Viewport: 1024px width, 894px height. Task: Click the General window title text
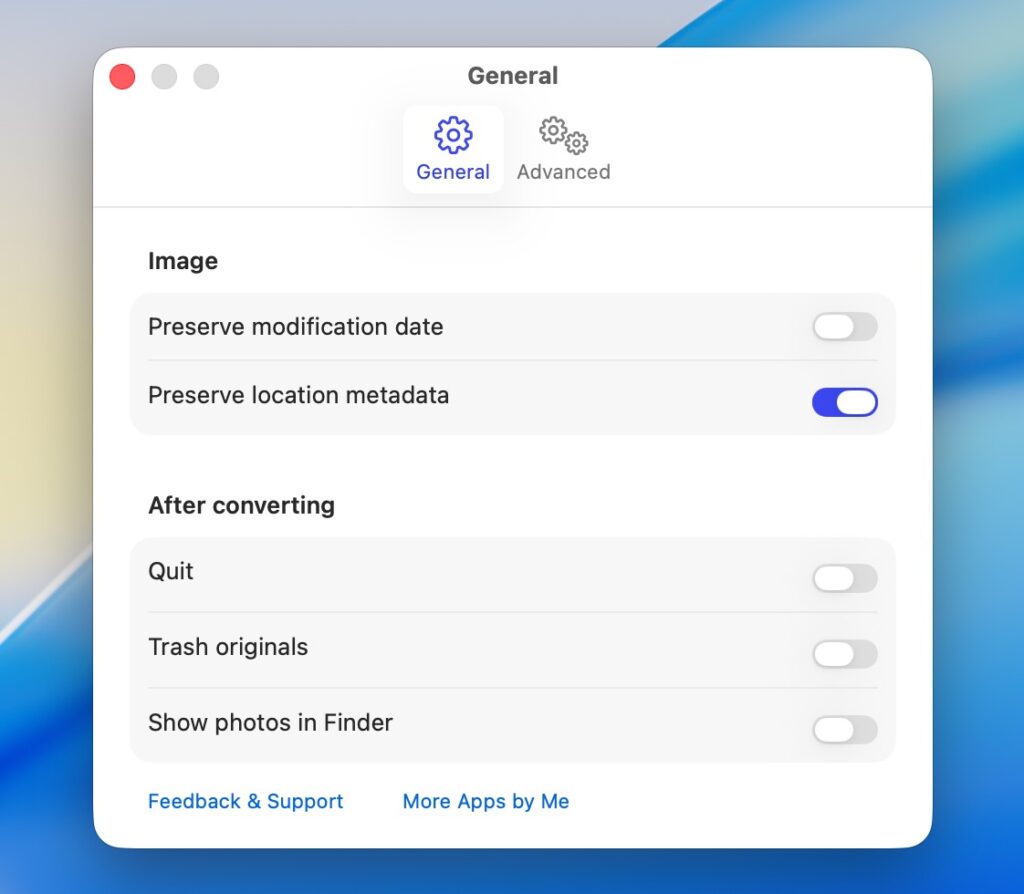(513, 76)
